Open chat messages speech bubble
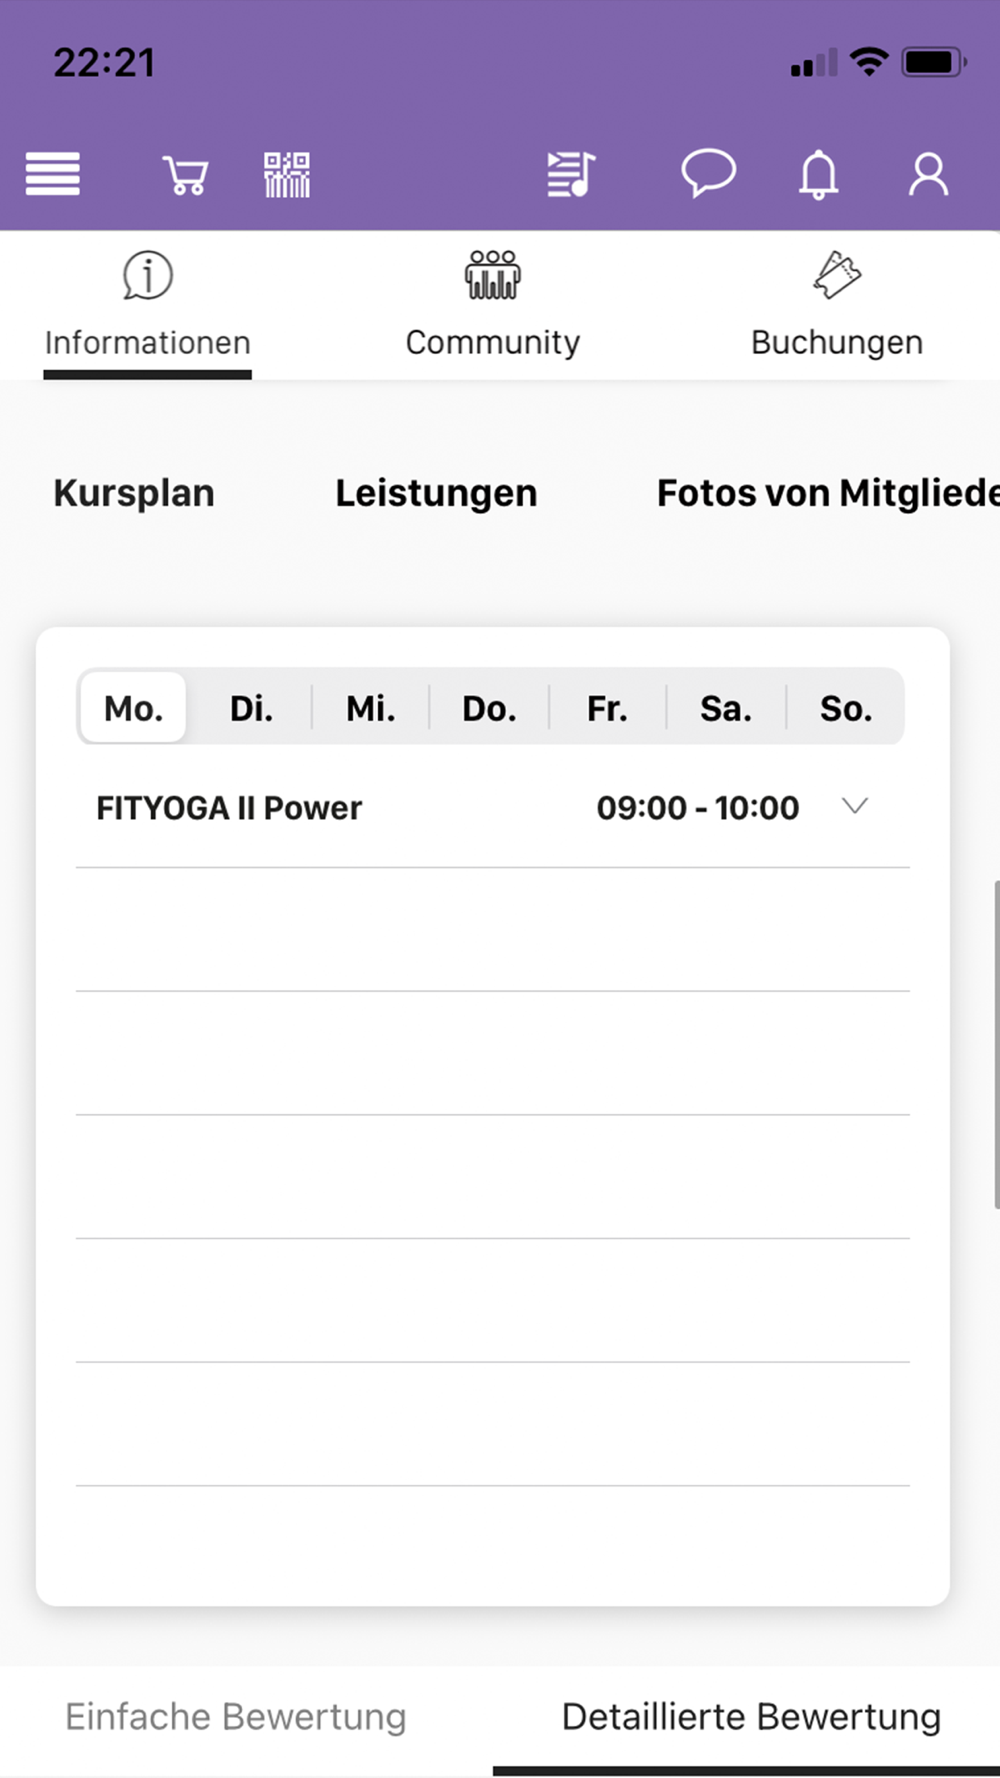Screen dimensions: 1000x1778 (x=708, y=173)
